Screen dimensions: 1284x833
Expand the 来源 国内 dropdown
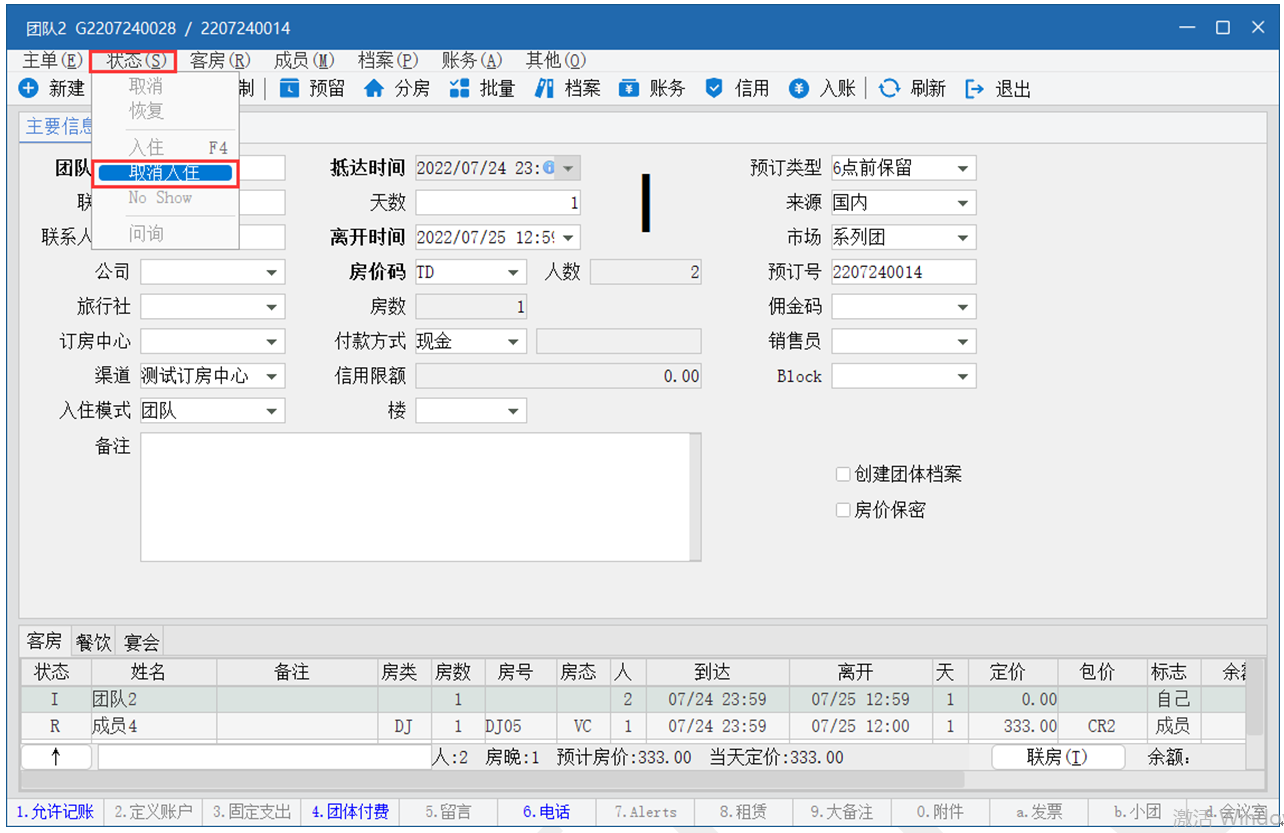[963, 203]
